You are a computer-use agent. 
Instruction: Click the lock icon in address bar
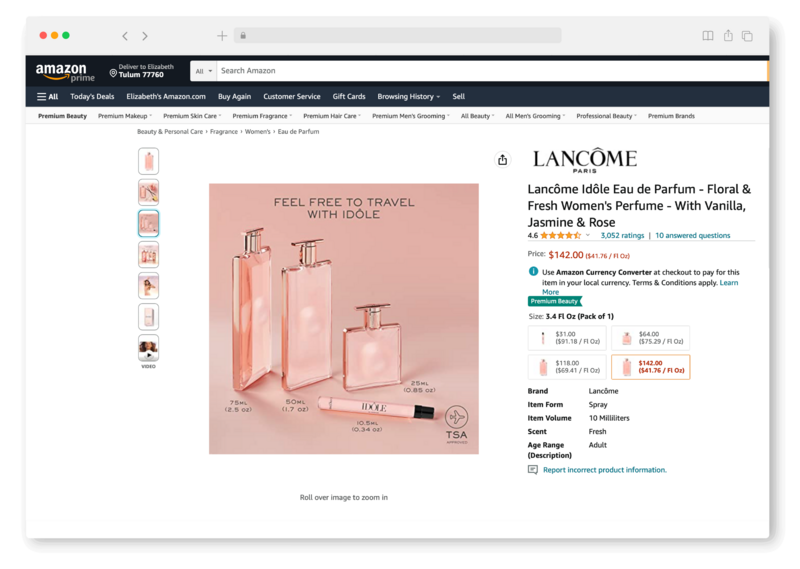(x=243, y=36)
